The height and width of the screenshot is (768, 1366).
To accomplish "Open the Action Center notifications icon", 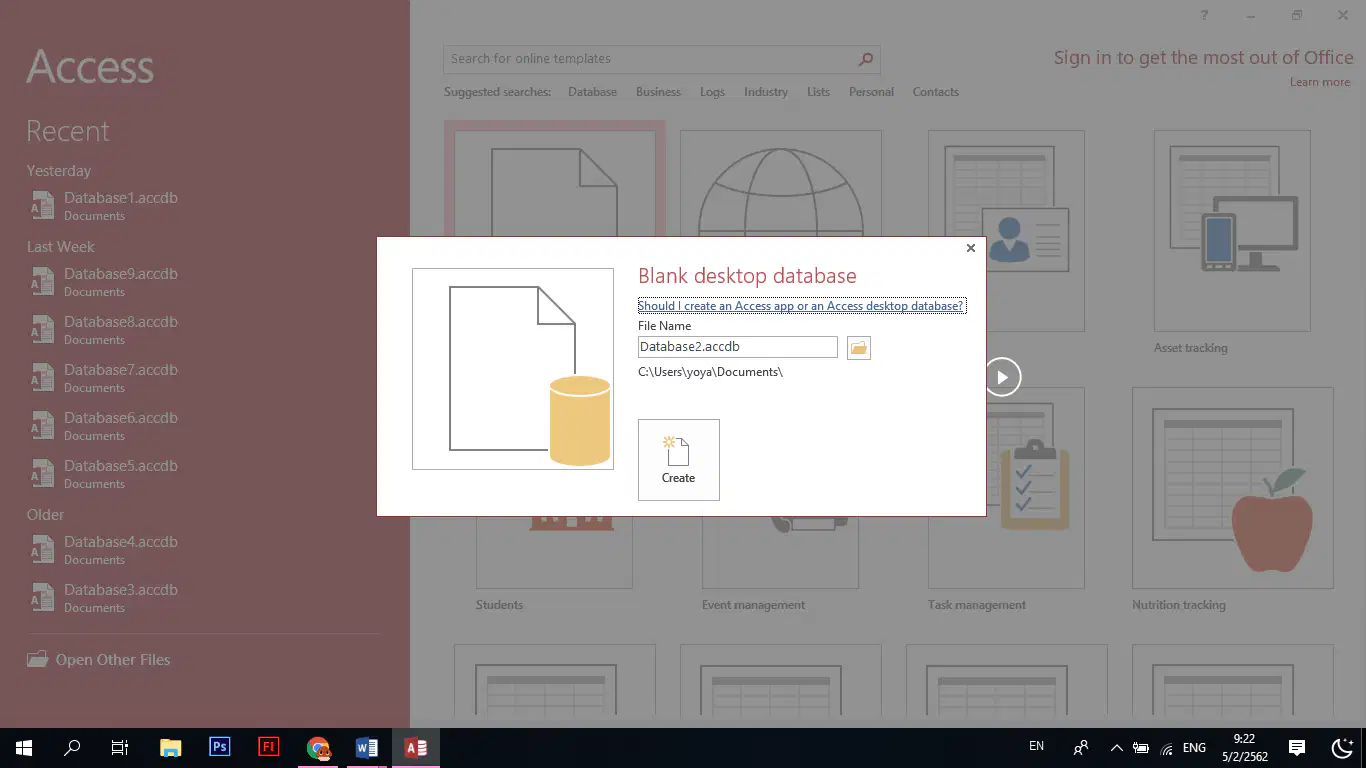I will 1297,747.
